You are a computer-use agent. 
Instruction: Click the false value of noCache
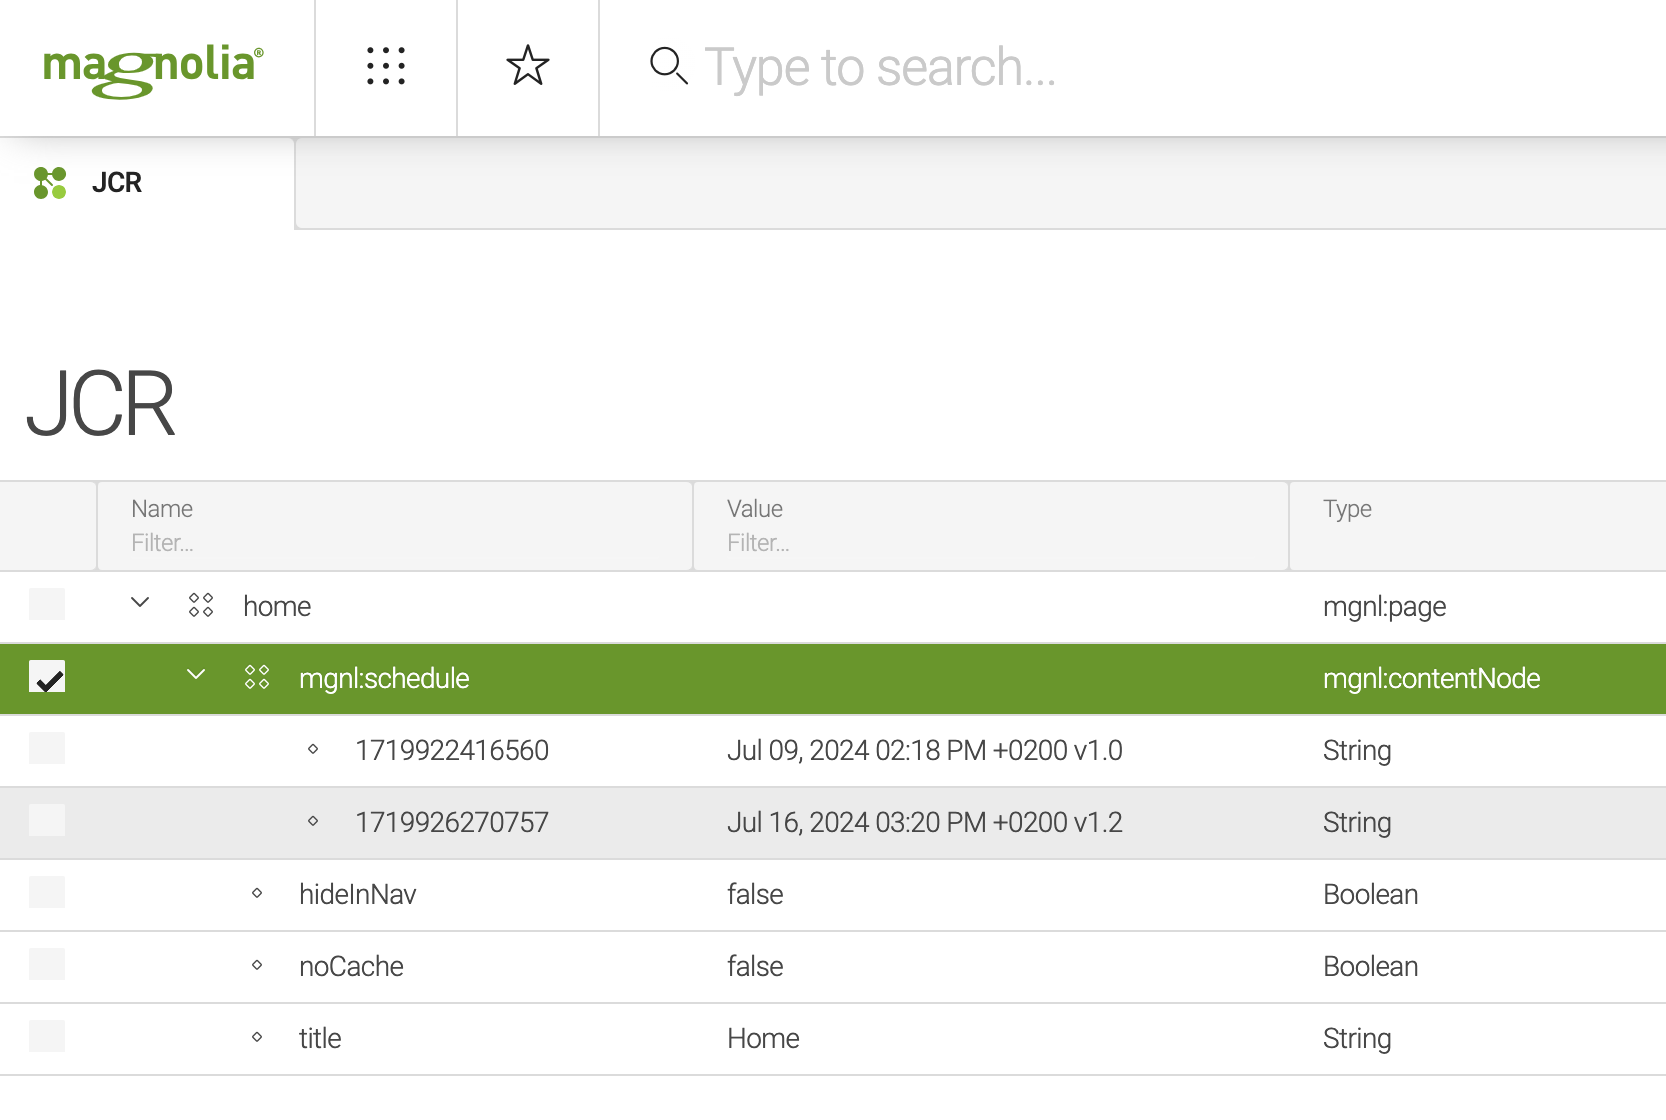click(x=755, y=967)
